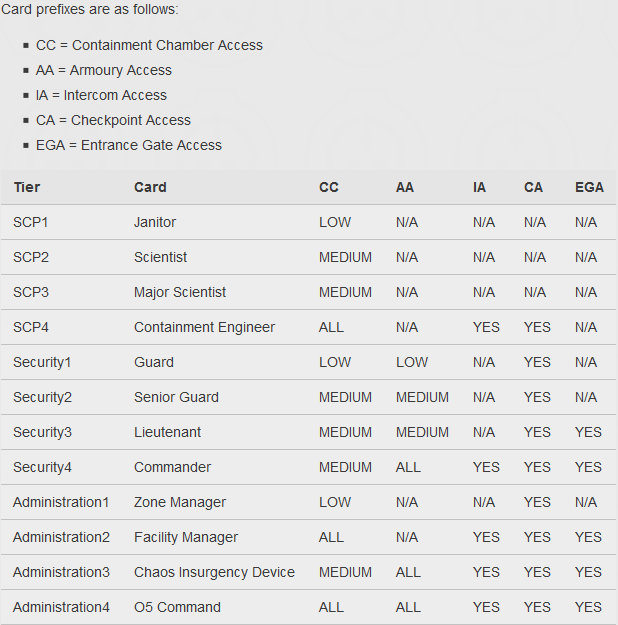The image size is (618, 625).
Task: Select the 'Commander' card cell
Action: pos(172,467)
